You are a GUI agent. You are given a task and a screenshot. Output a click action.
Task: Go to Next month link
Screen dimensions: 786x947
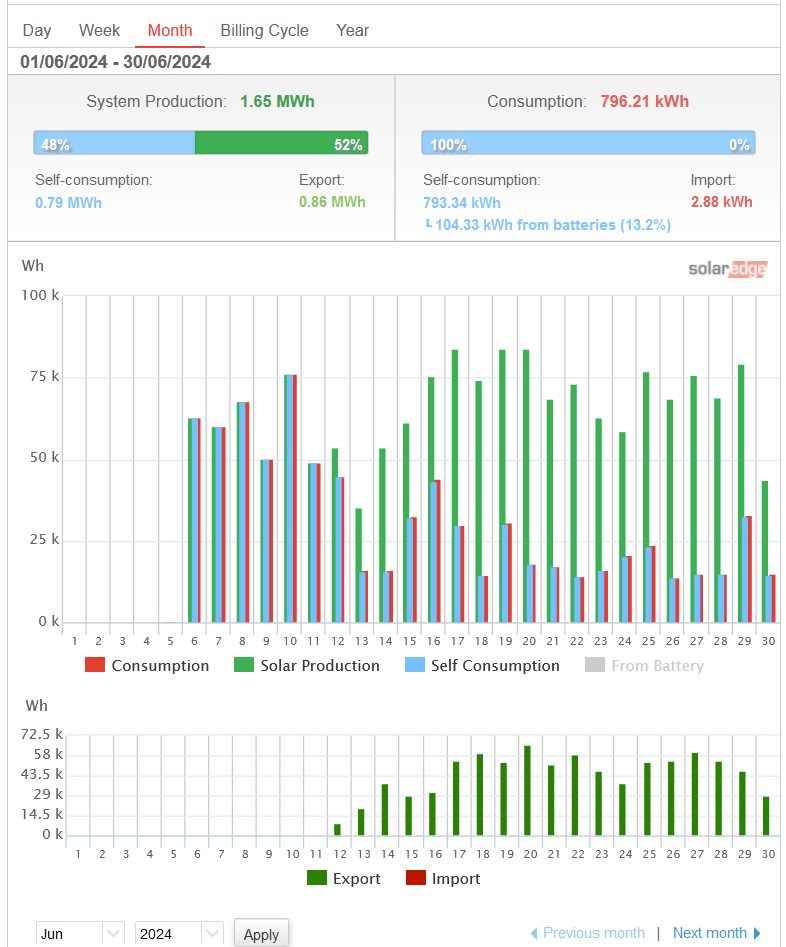(716, 933)
